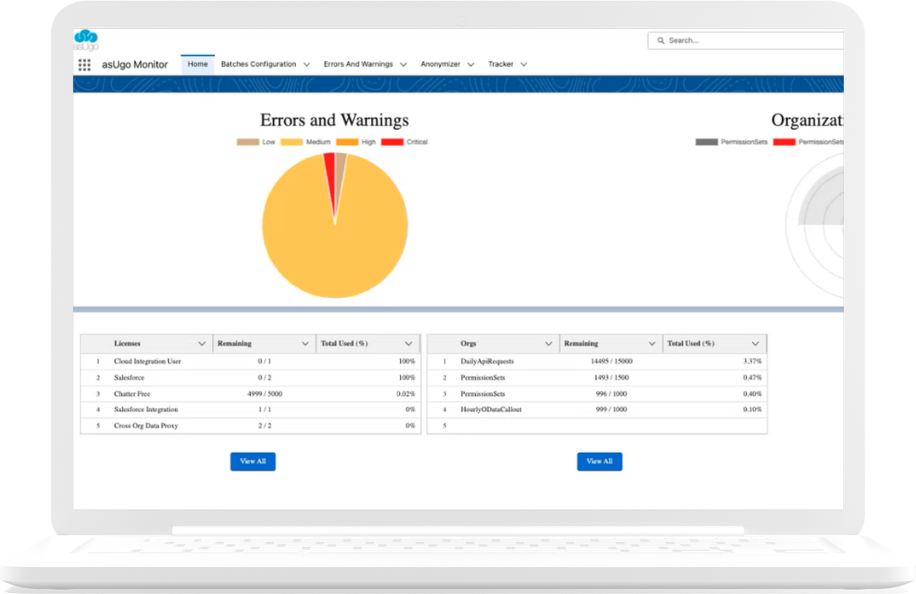Open the Batches Configuration tab
This screenshot has width=916, height=594.
[258, 64]
